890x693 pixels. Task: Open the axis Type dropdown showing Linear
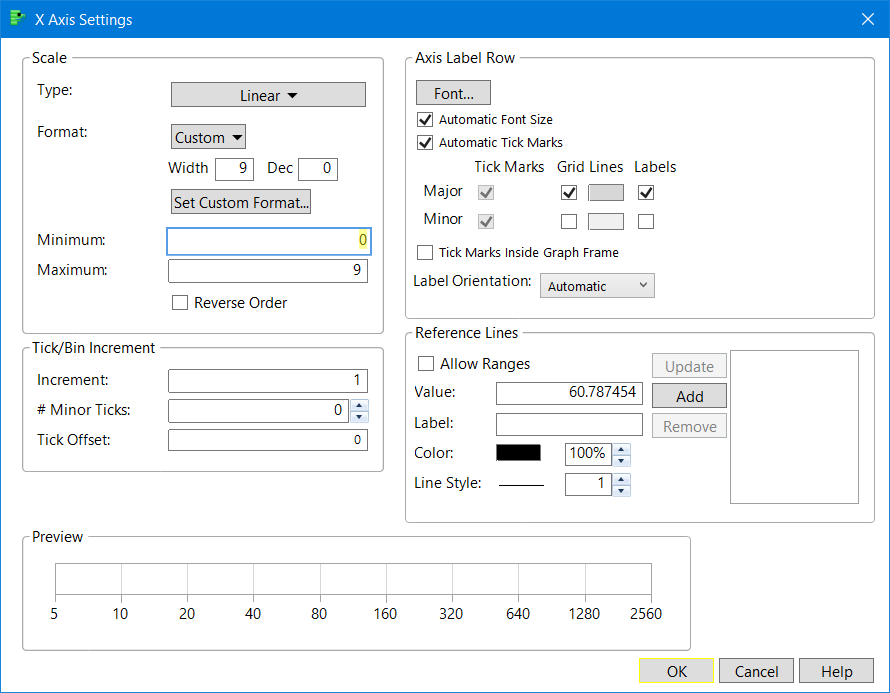[x=267, y=94]
